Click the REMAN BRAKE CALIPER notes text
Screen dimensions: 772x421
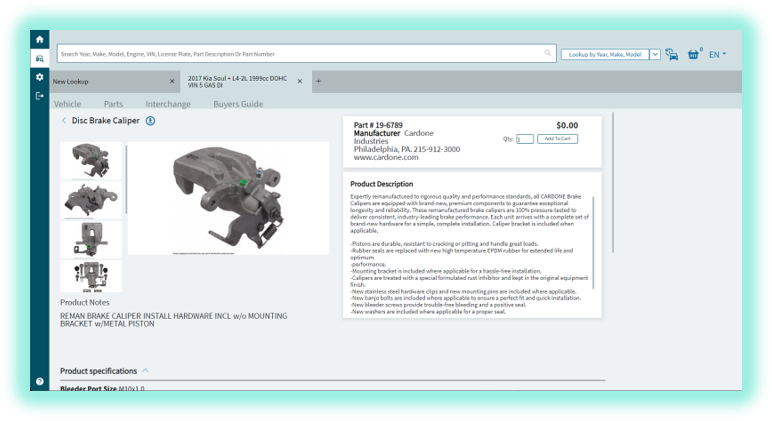(174, 320)
